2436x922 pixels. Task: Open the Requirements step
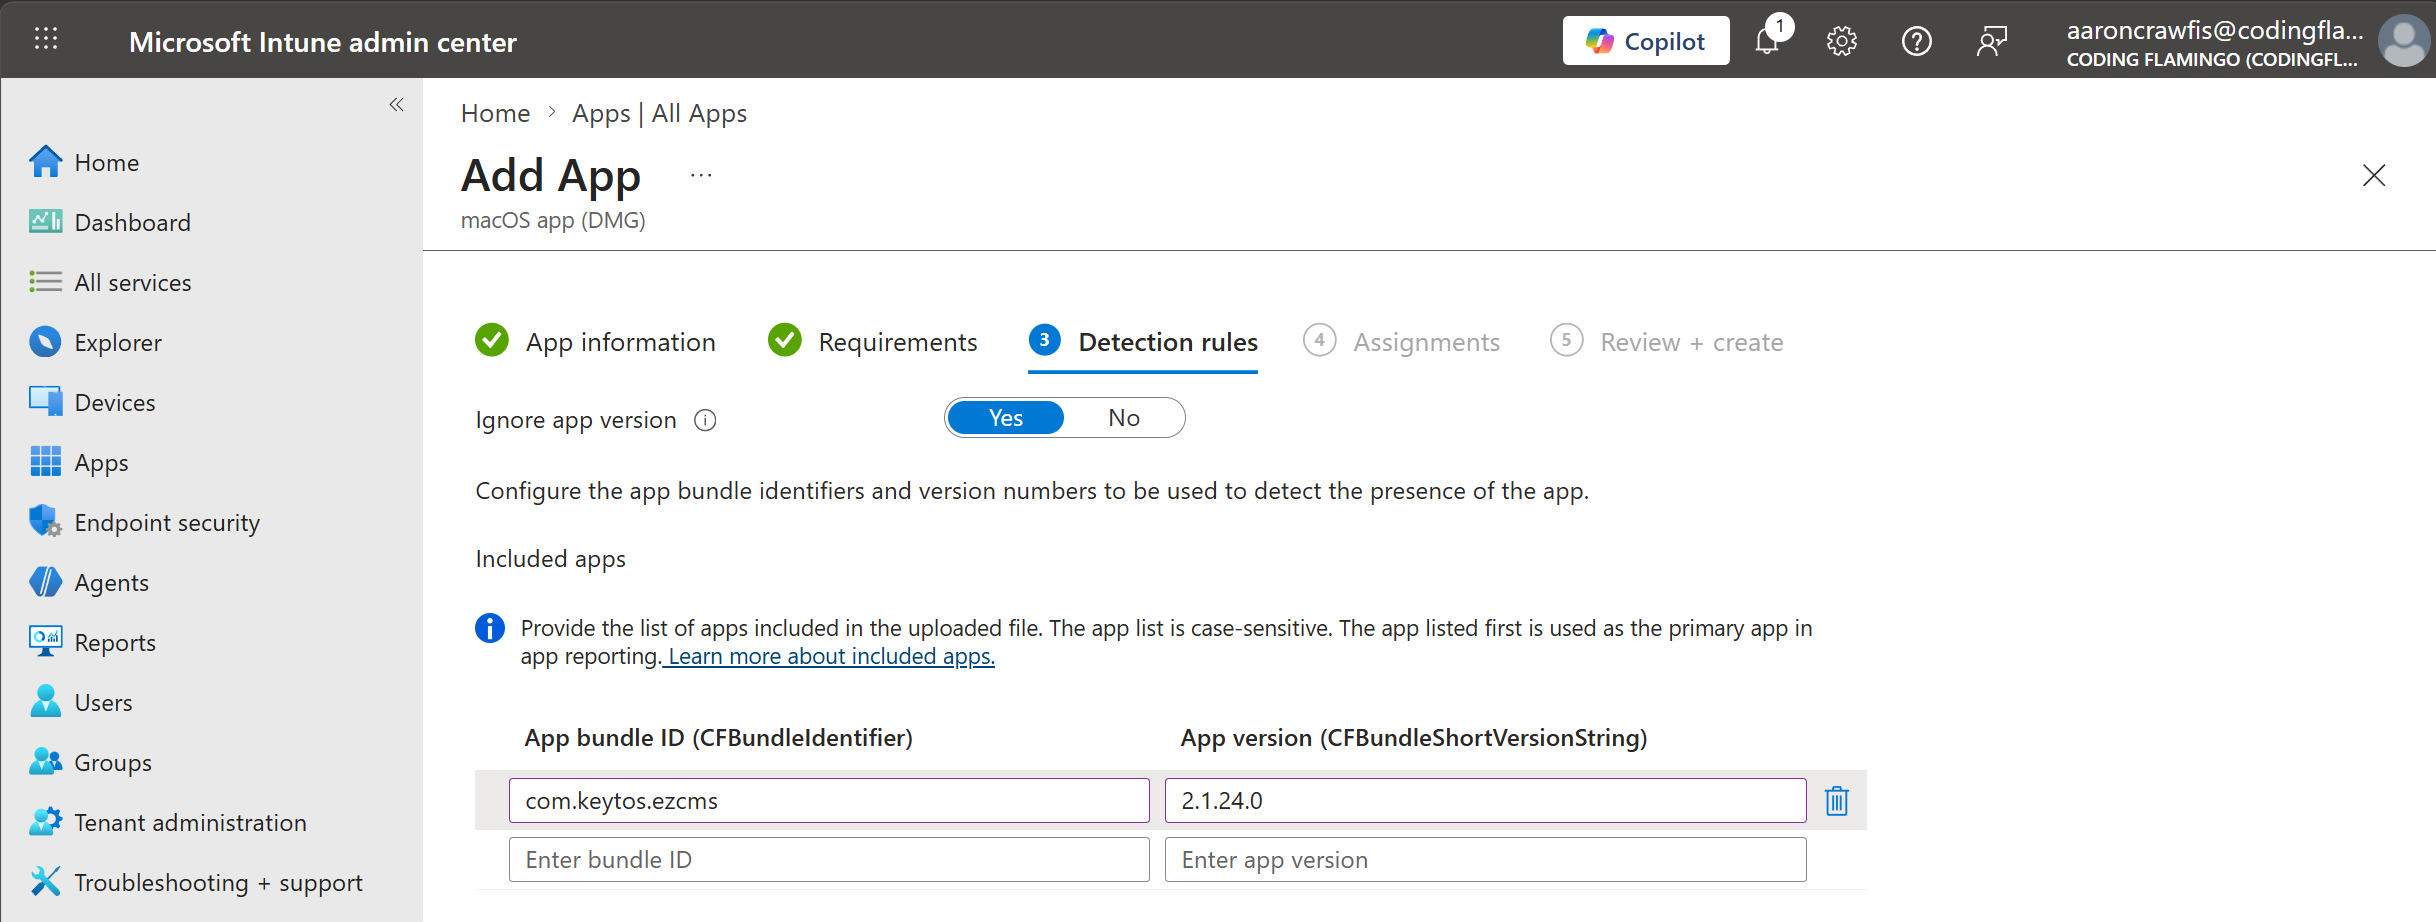tap(896, 341)
